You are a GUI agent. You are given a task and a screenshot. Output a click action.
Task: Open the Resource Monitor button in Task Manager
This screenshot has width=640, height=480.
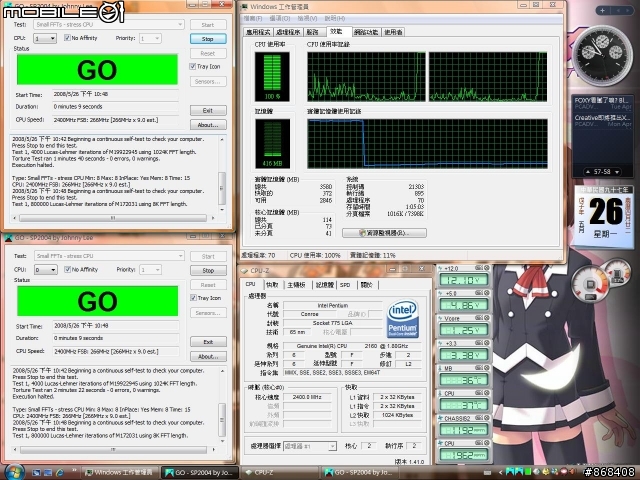pyautogui.click(x=384, y=233)
